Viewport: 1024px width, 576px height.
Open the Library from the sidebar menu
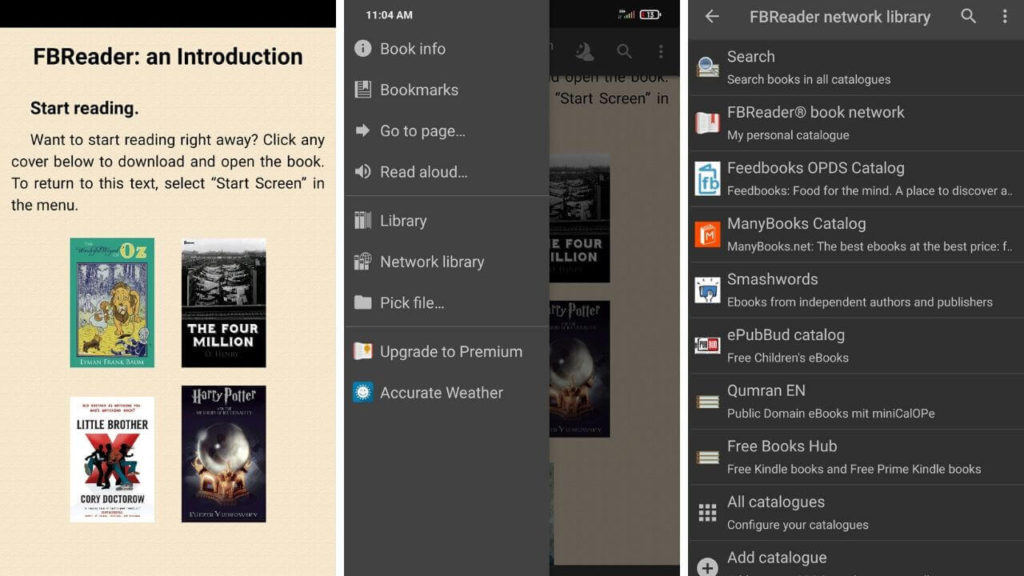404,220
